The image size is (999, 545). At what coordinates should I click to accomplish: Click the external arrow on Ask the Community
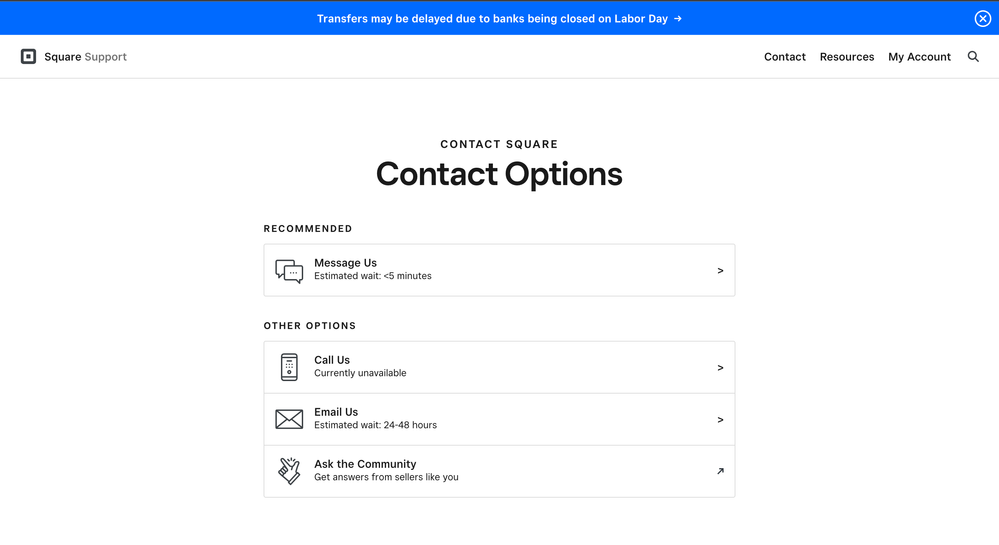click(720, 471)
